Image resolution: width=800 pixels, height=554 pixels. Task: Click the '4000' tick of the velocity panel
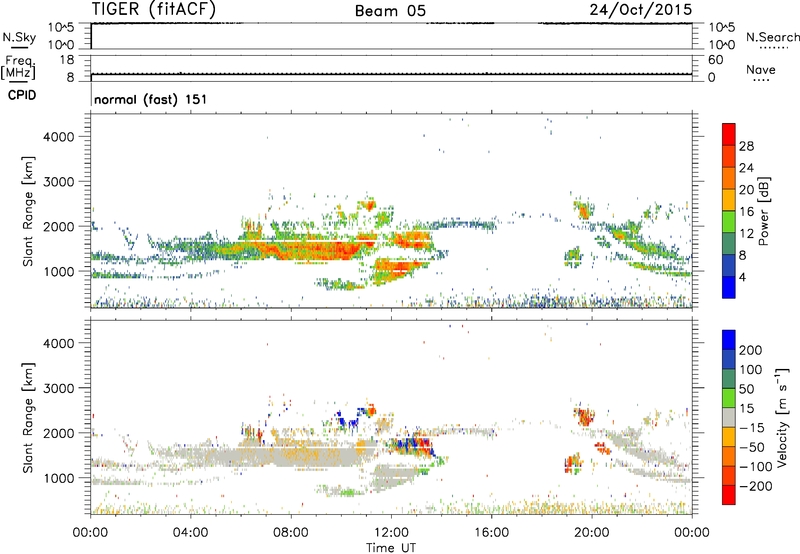point(59,343)
